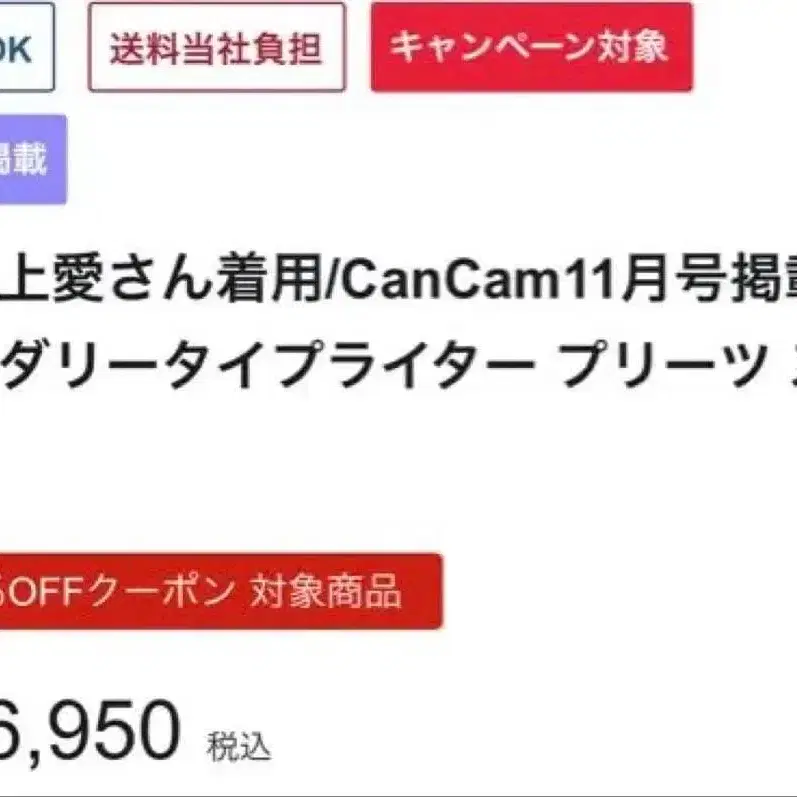Open the OFFクーポン 対象商品 coupon badge

coord(220,591)
